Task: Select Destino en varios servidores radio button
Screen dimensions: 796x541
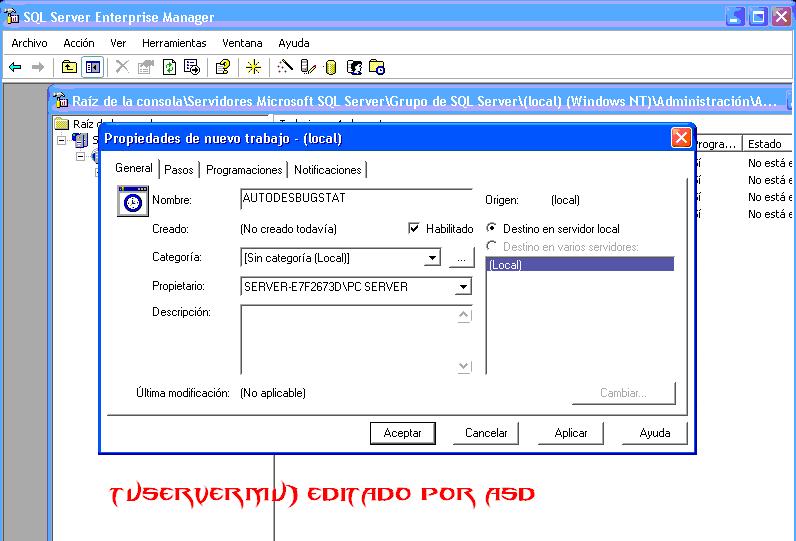Action: point(491,246)
